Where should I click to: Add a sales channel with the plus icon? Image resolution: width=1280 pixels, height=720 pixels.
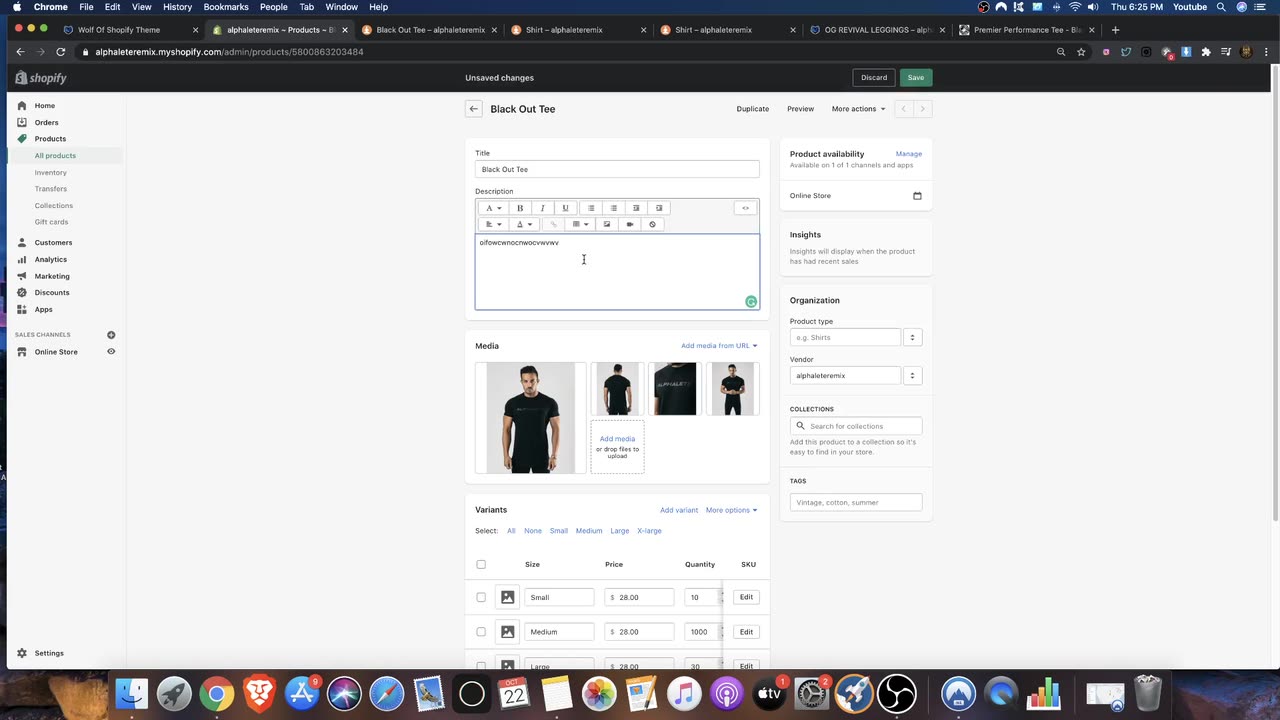[111, 335]
